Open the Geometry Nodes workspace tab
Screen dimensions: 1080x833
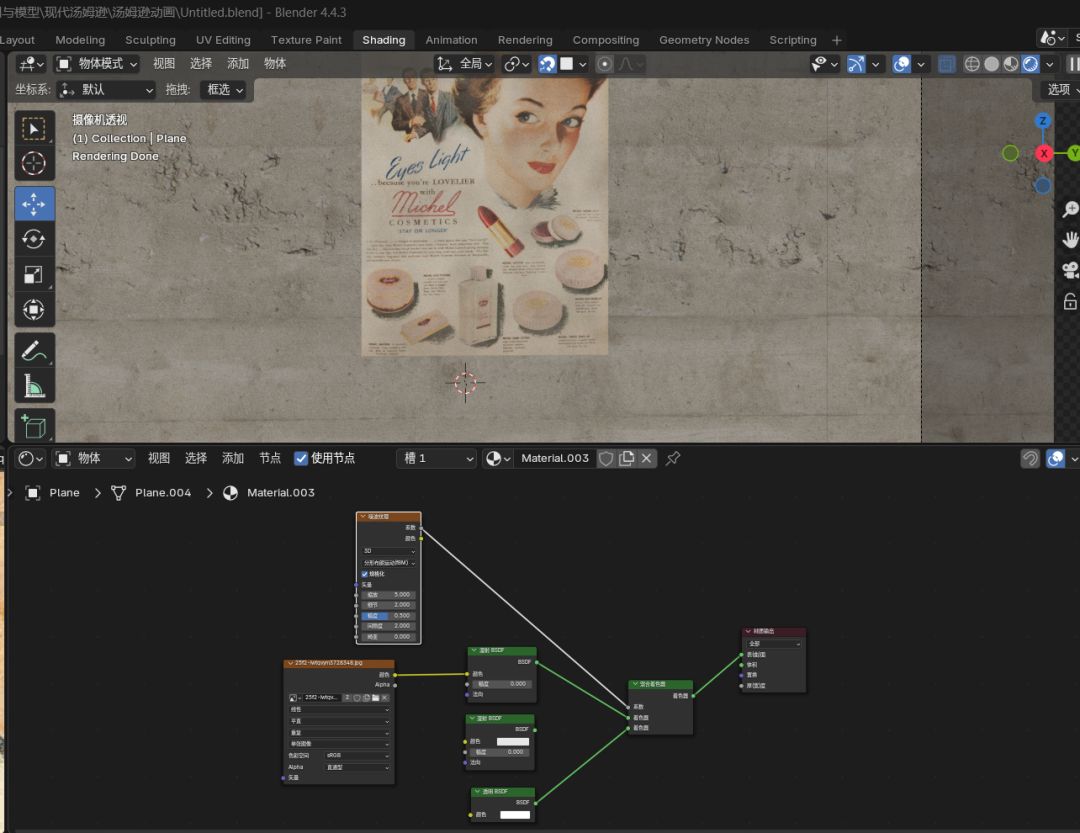click(x=703, y=40)
